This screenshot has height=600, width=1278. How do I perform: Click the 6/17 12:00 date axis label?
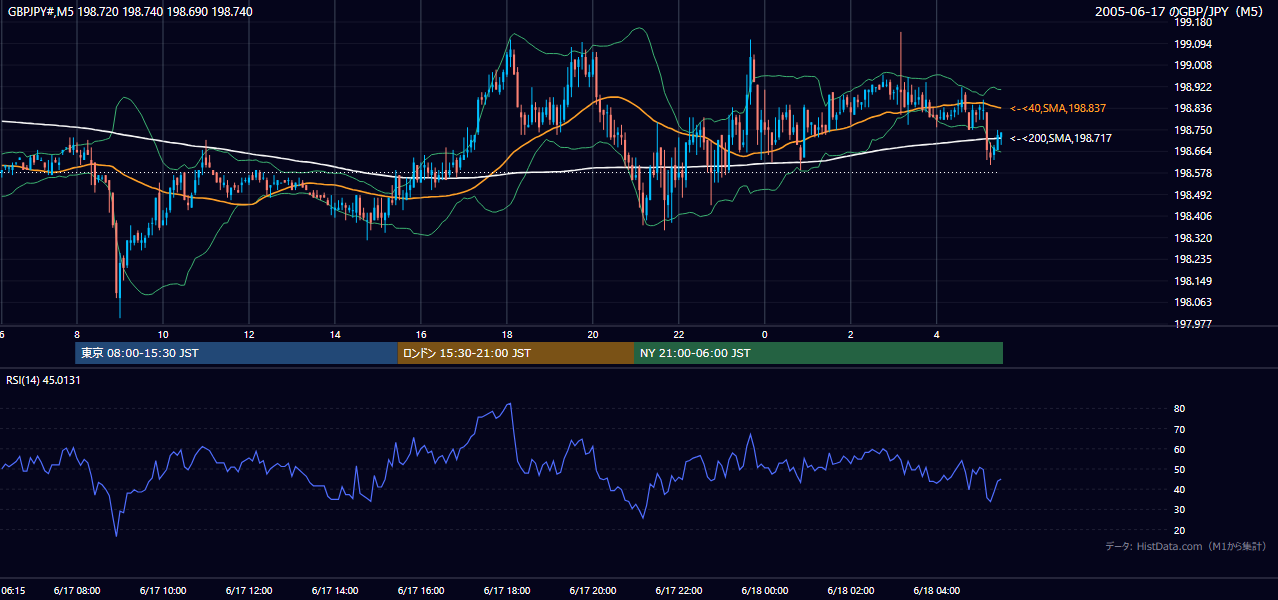pos(248,590)
